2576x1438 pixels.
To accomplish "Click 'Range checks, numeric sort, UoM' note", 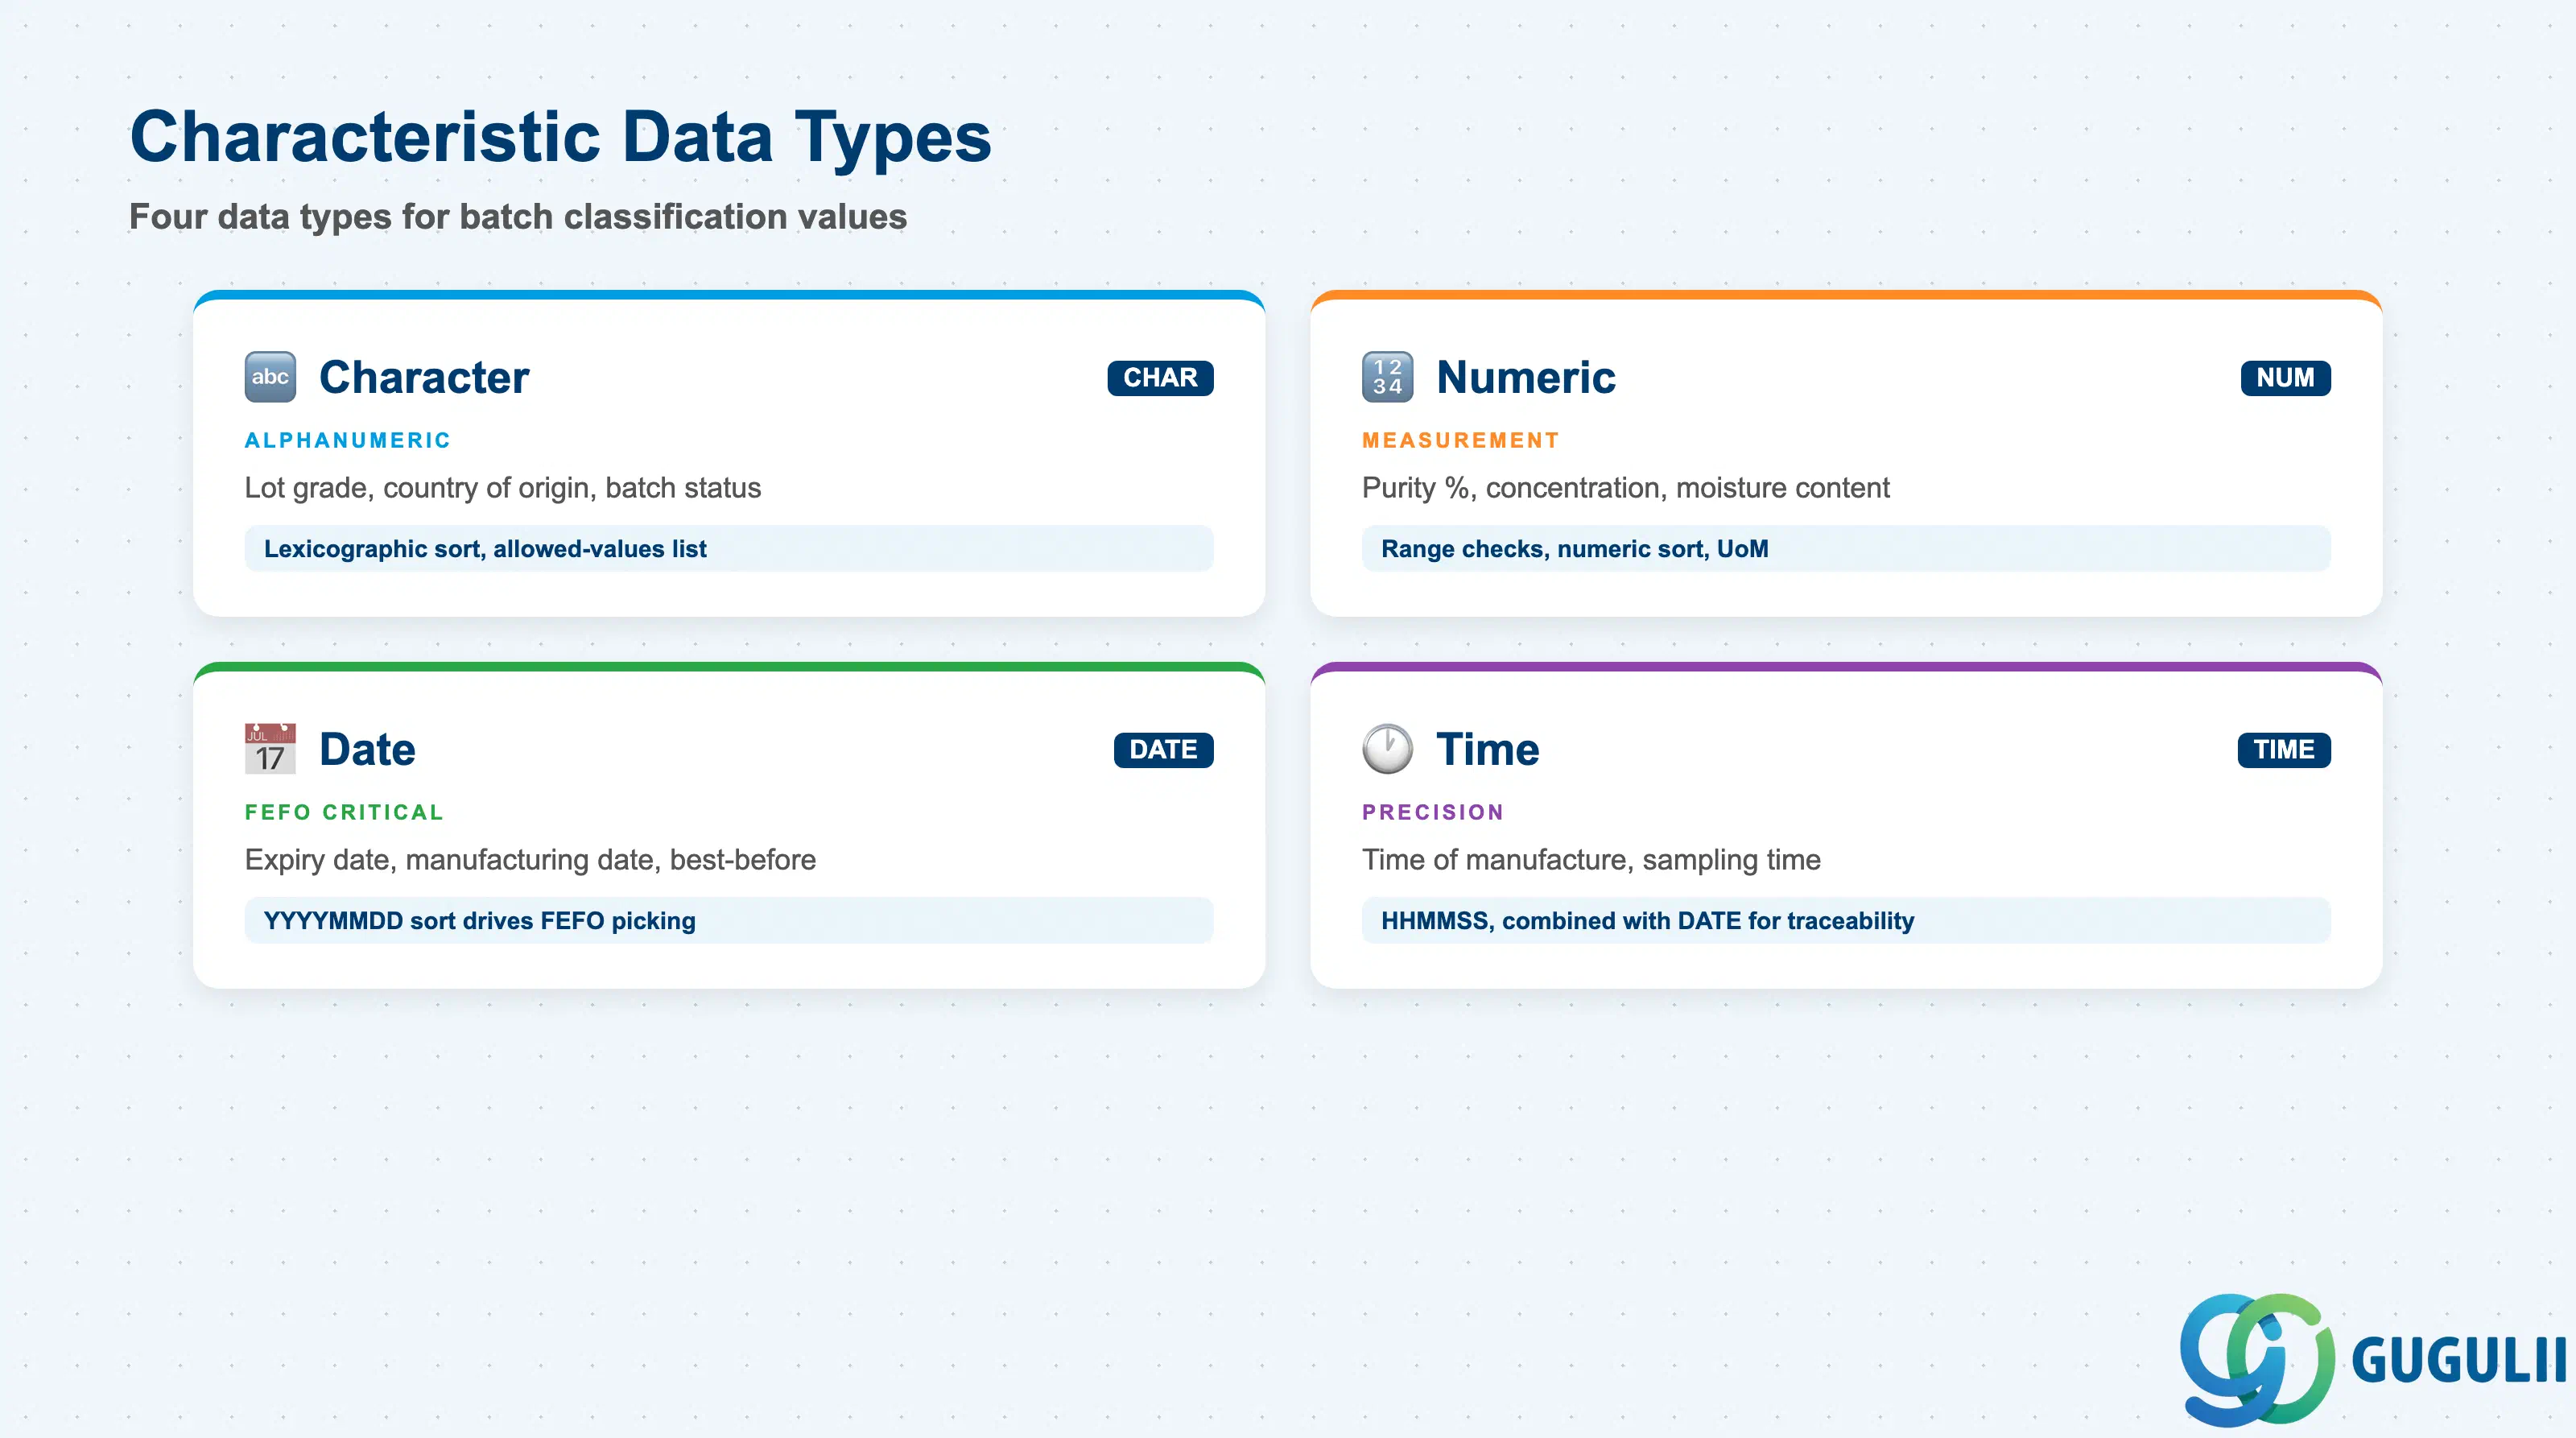I will 1846,549.
